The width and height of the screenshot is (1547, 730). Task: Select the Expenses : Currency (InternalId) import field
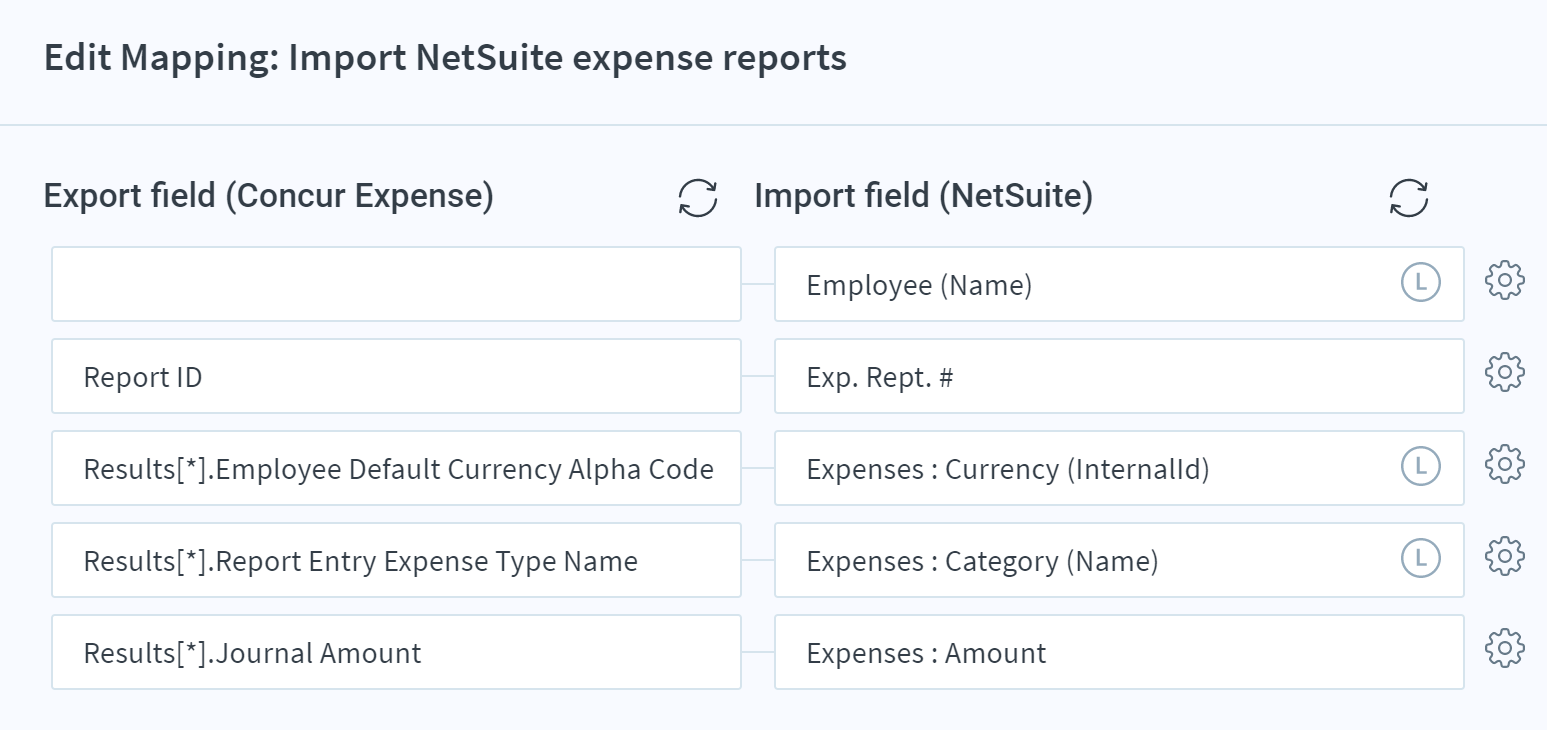(1119, 468)
